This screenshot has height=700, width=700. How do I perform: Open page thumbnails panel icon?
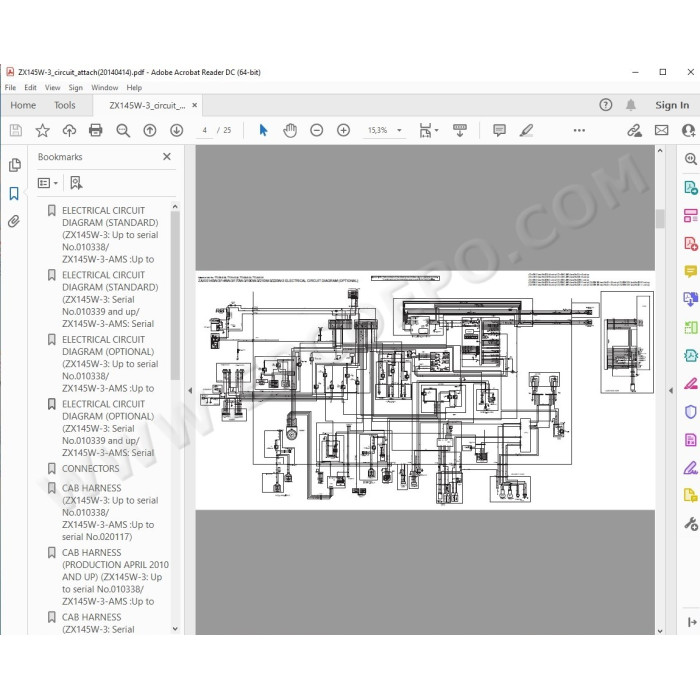pos(14,165)
